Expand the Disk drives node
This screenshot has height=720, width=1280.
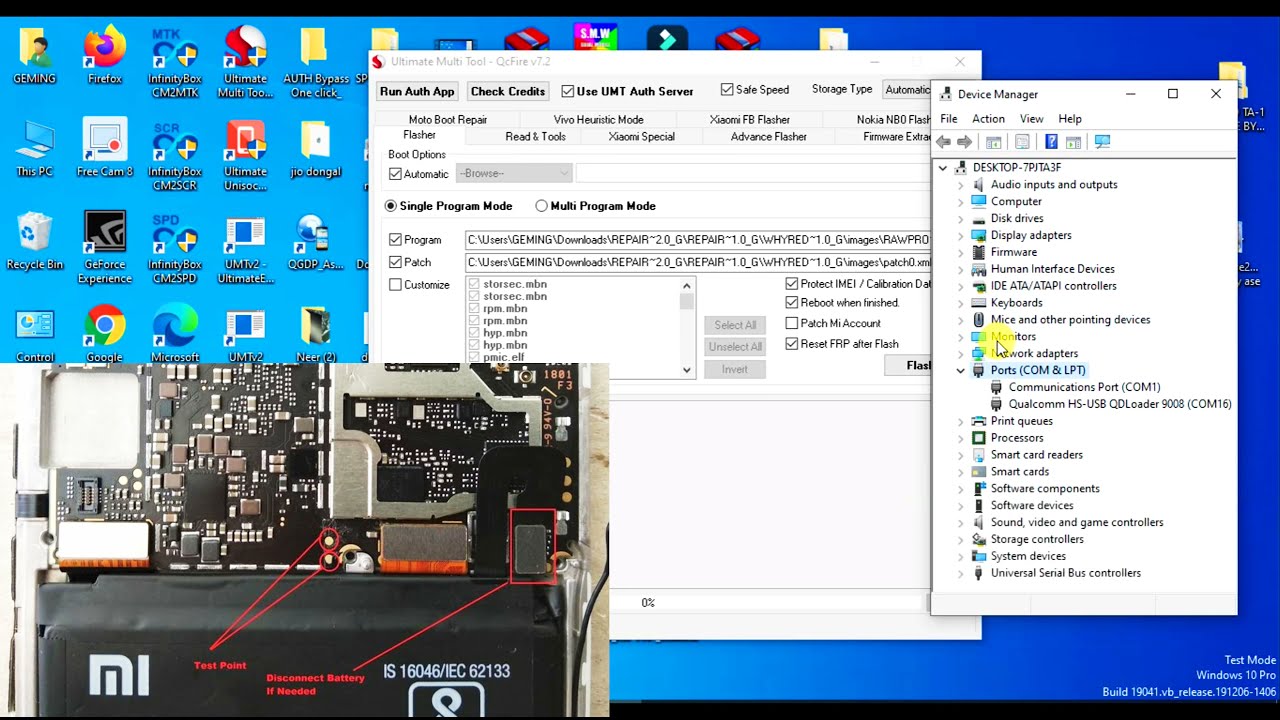click(x=961, y=218)
